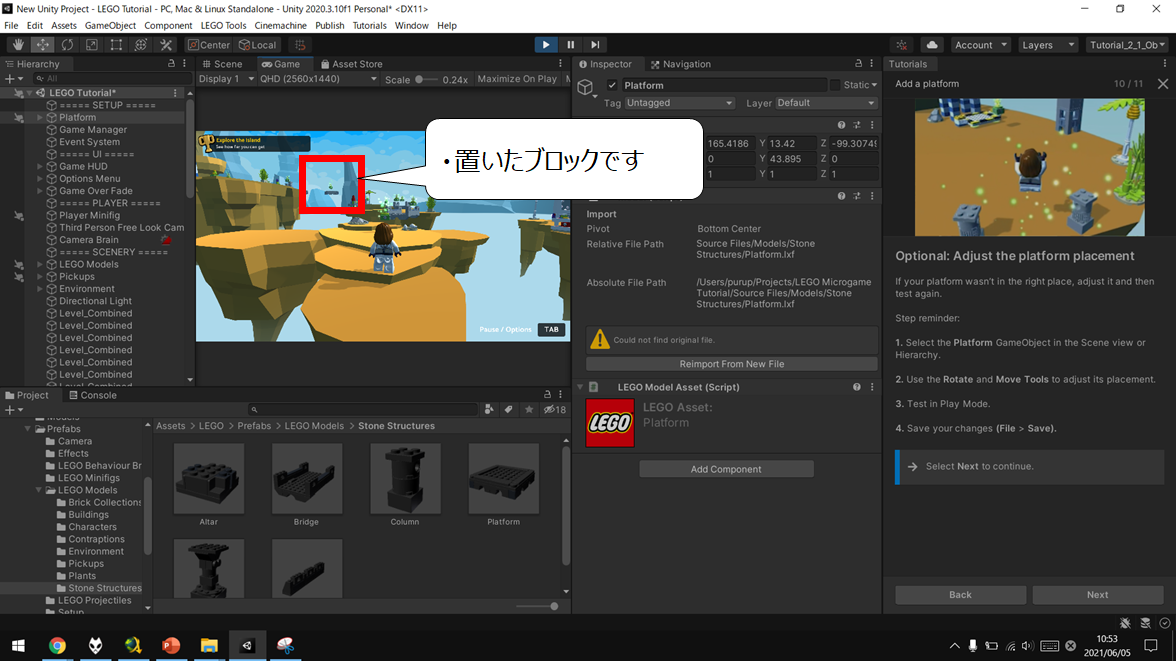Select the Rotate tool in toolbar
This screenshot has height=661, width=1176.
68,45
